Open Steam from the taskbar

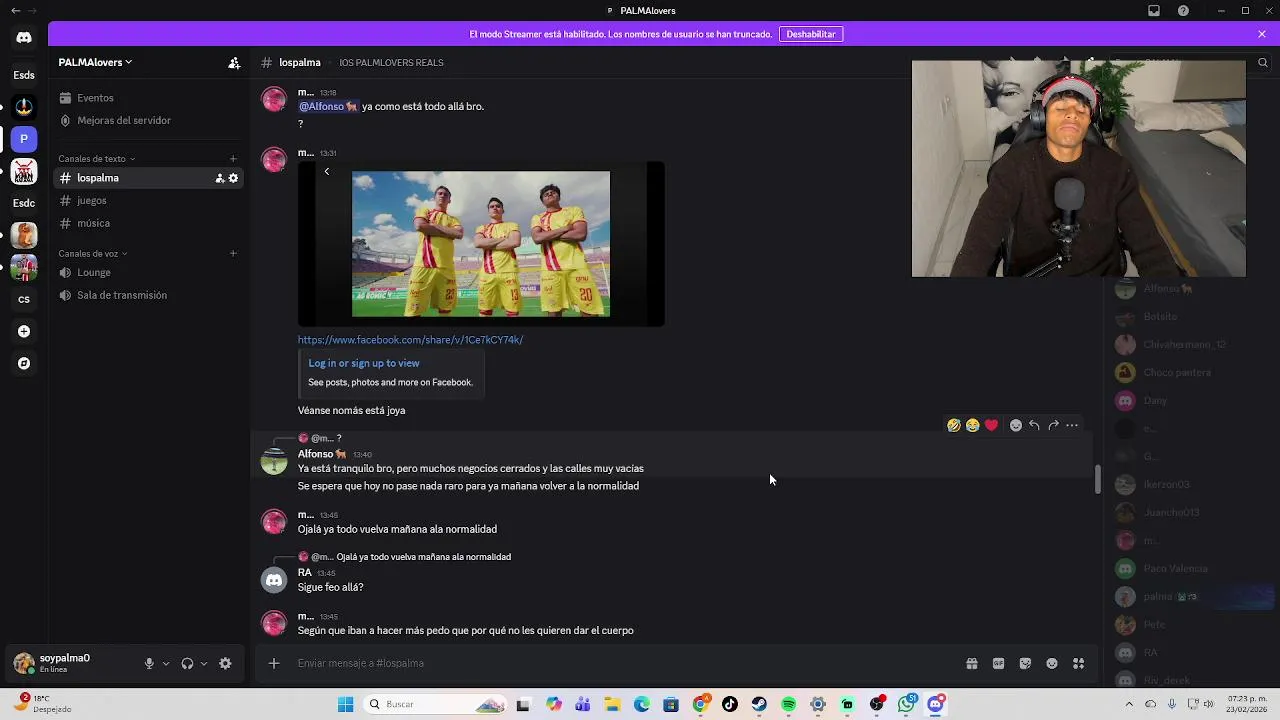tap(759, 704)
